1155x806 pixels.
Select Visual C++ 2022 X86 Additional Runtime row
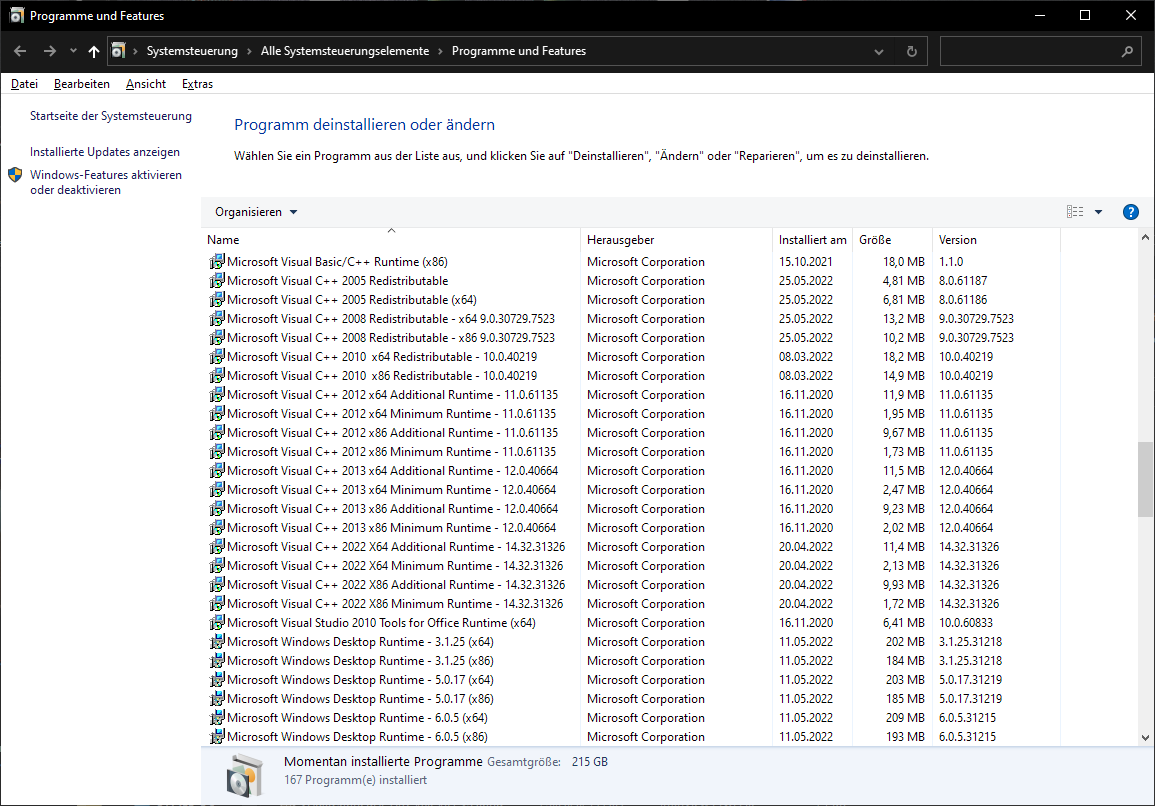[631, 585]
